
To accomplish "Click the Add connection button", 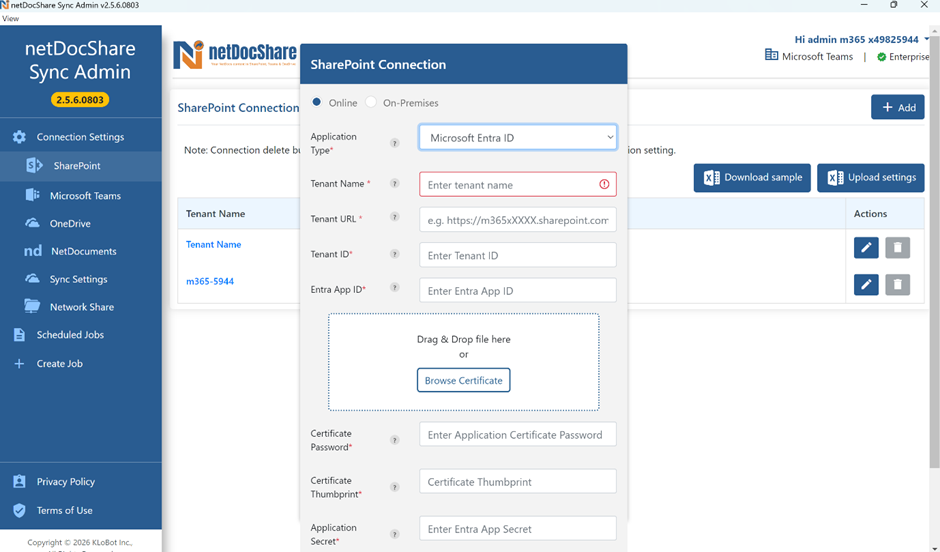I will coord(897,107).
